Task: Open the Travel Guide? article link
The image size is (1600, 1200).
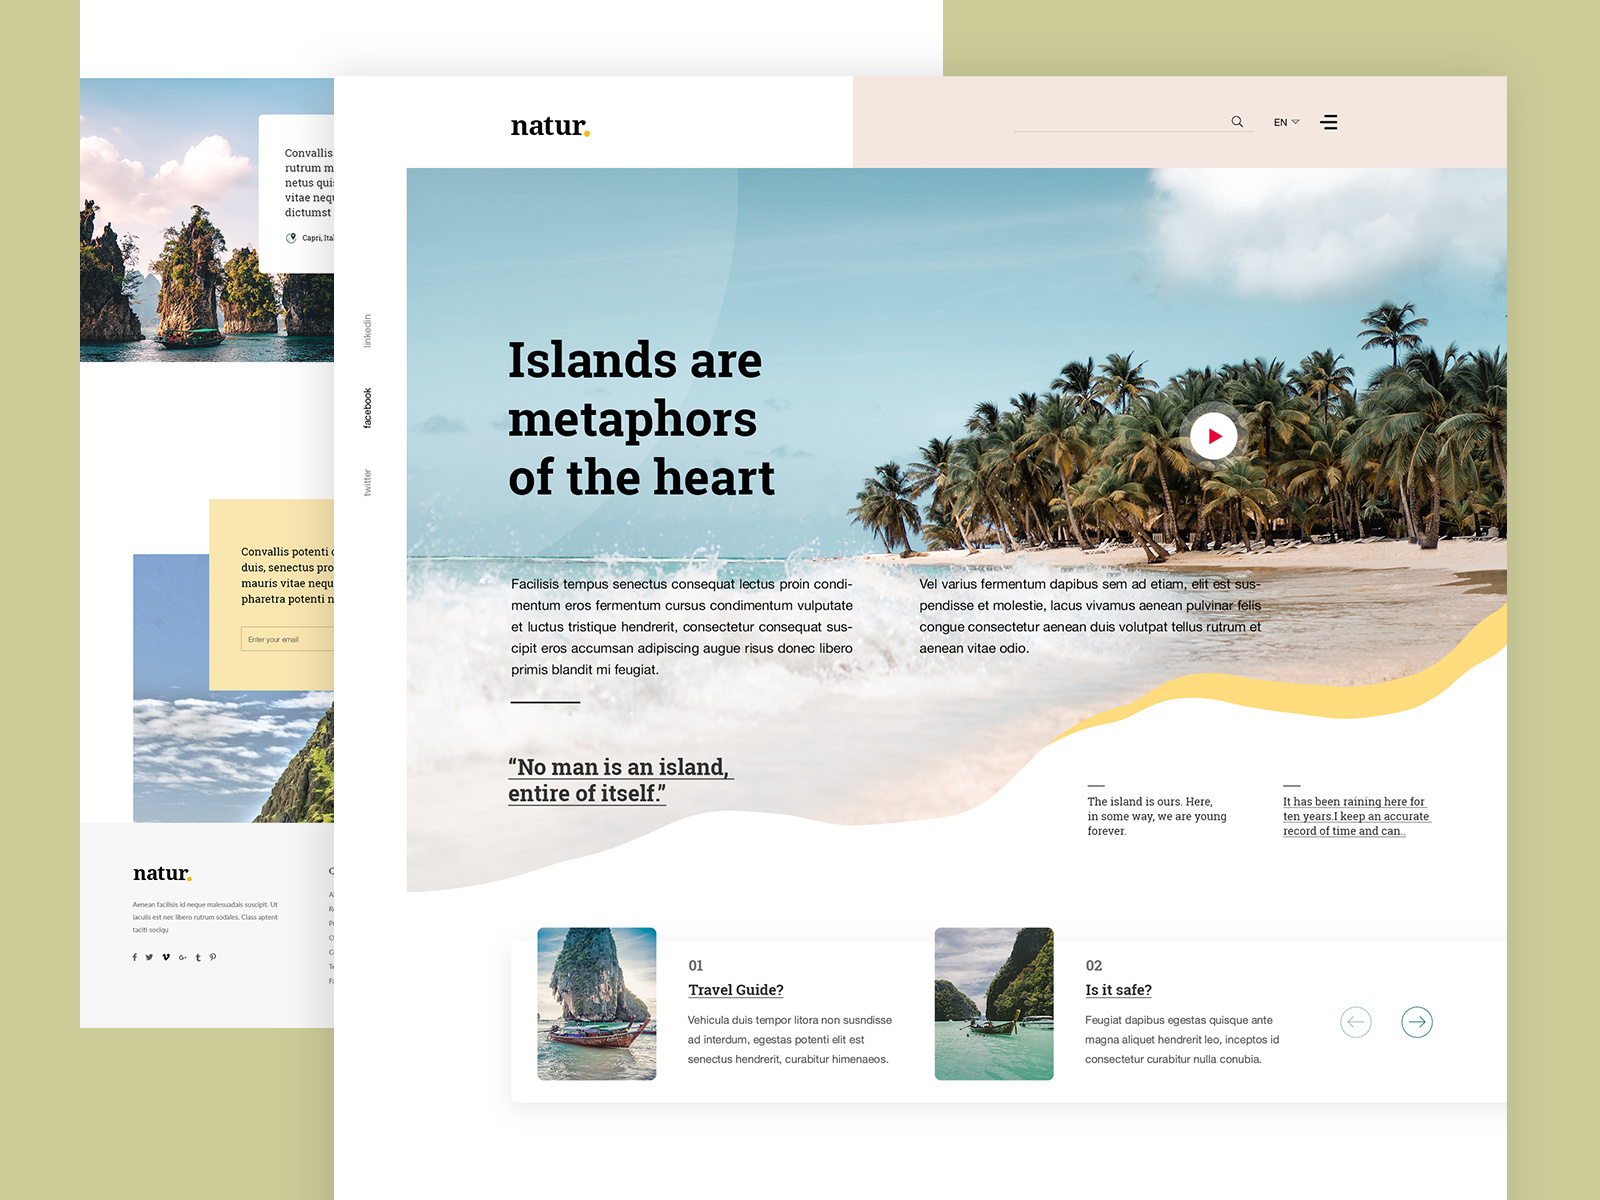Action: tap(735, 989)
